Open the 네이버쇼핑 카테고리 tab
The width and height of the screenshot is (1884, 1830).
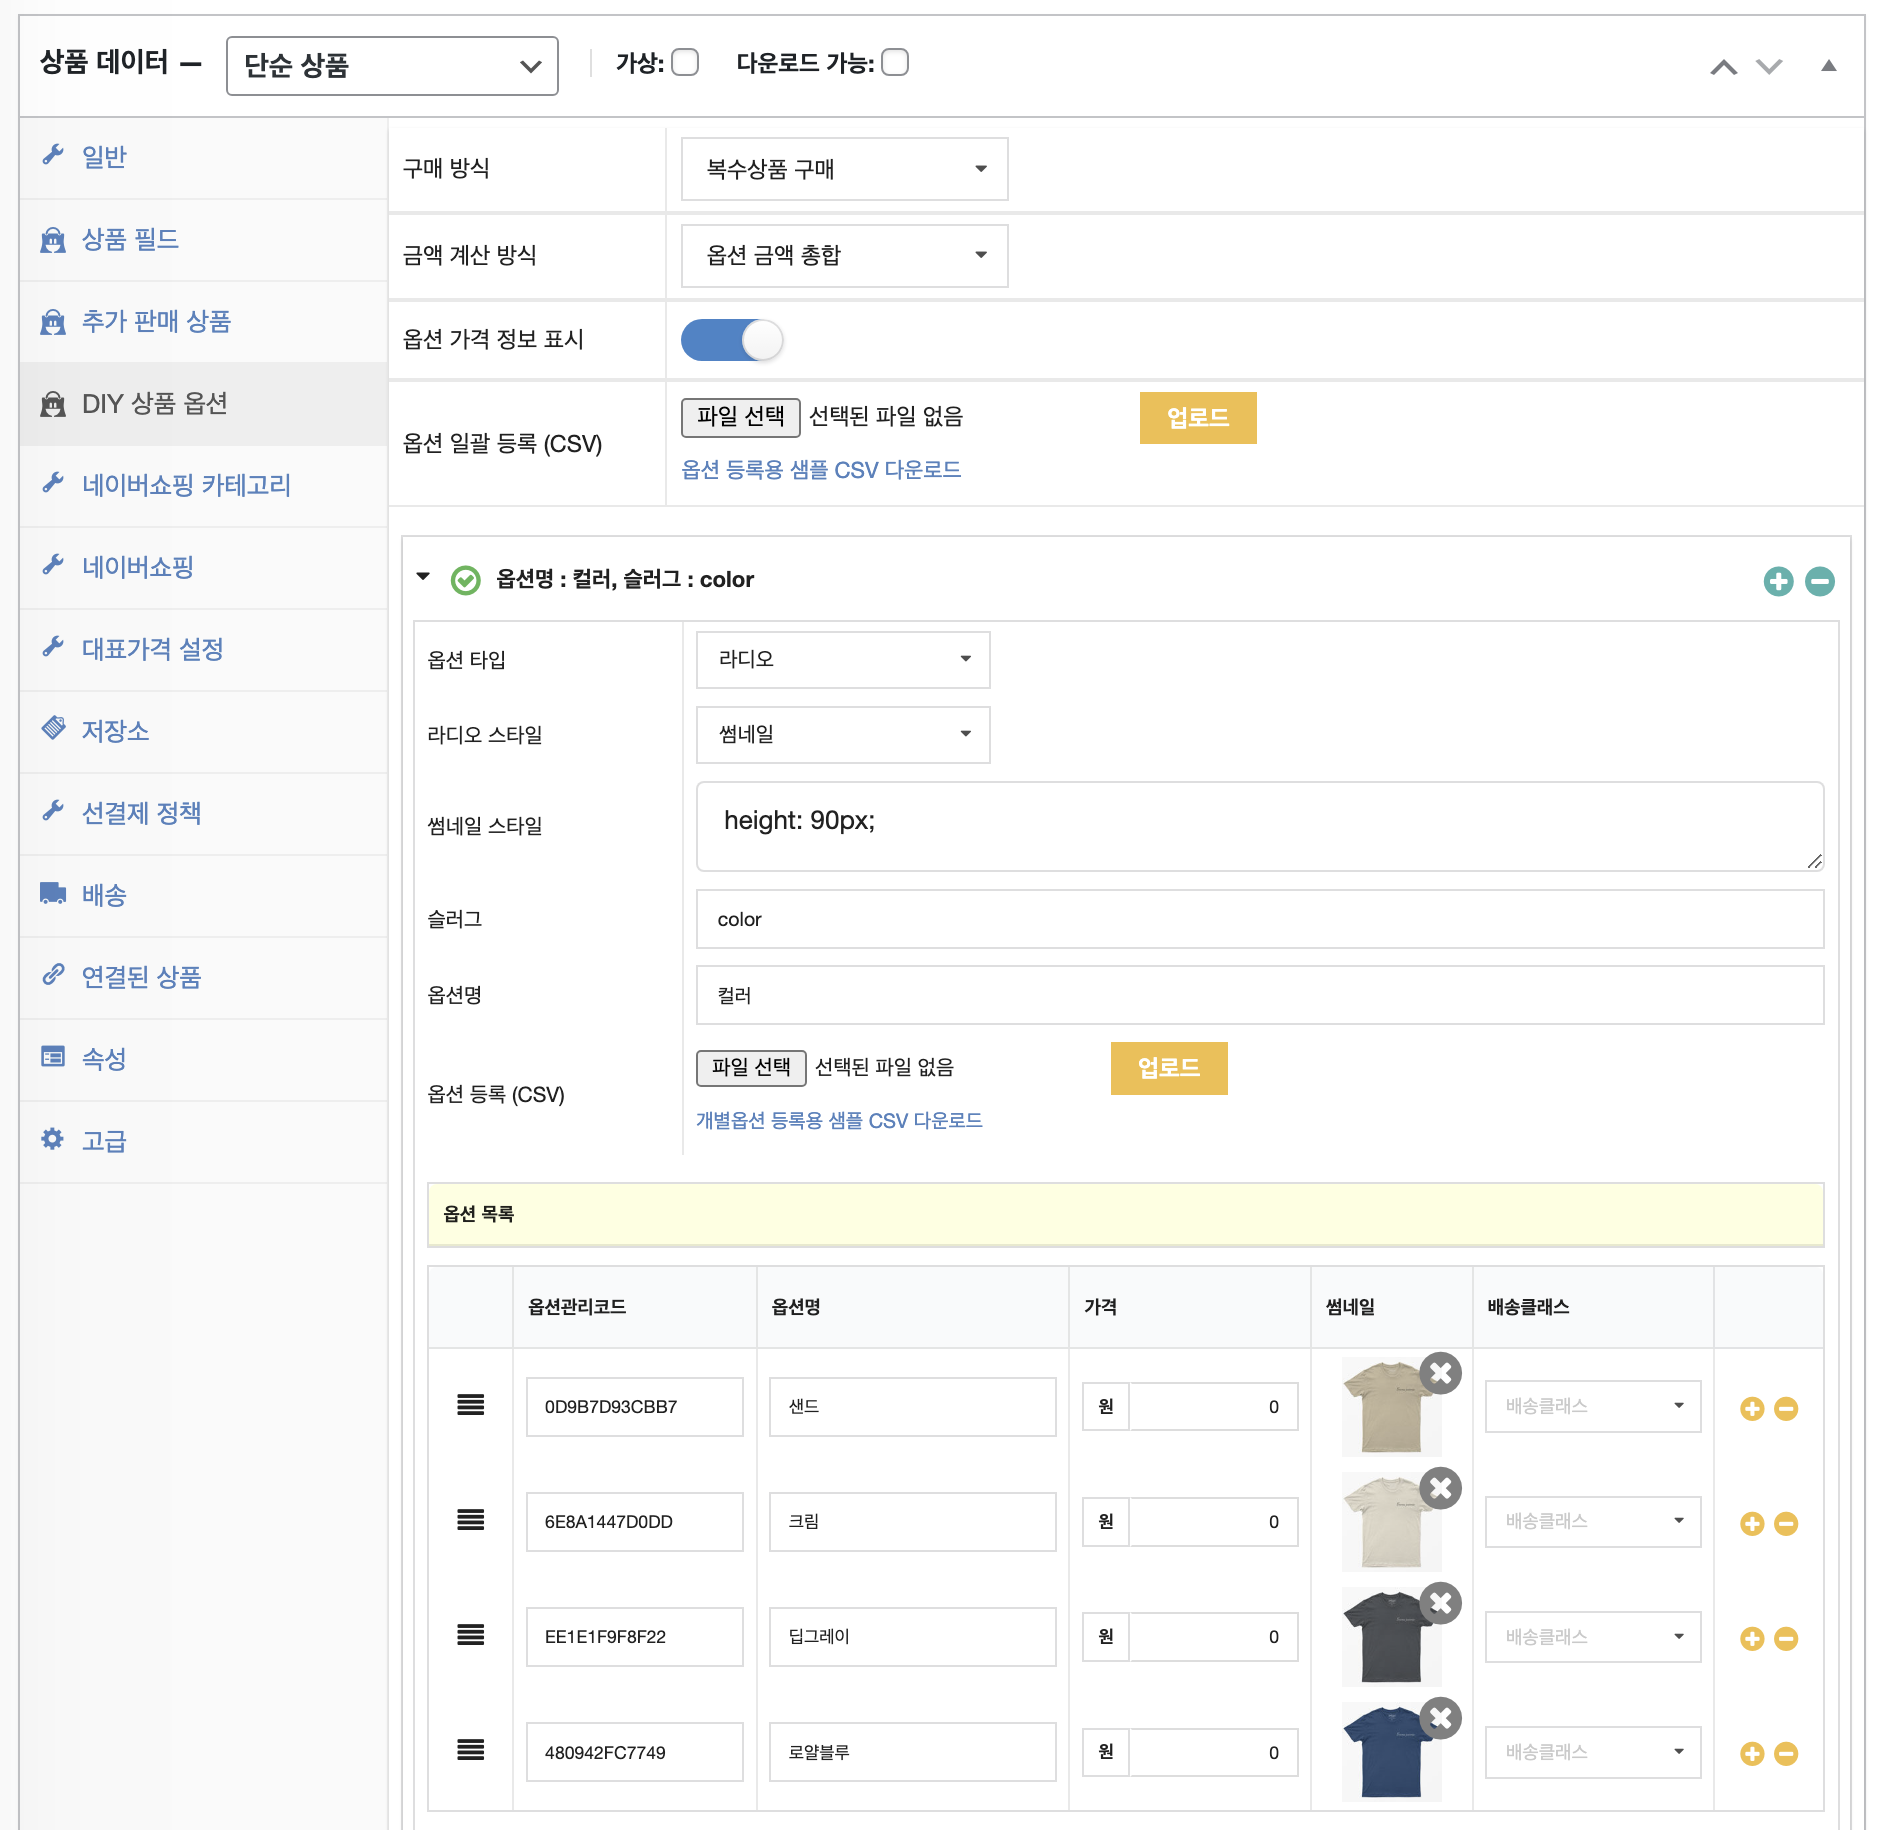(186, 485)
